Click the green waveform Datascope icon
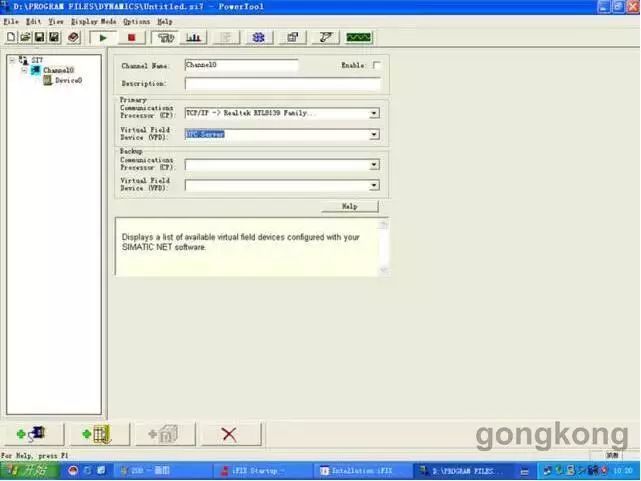Viewport: 641px width, 481px height. [x=358, y=37]
